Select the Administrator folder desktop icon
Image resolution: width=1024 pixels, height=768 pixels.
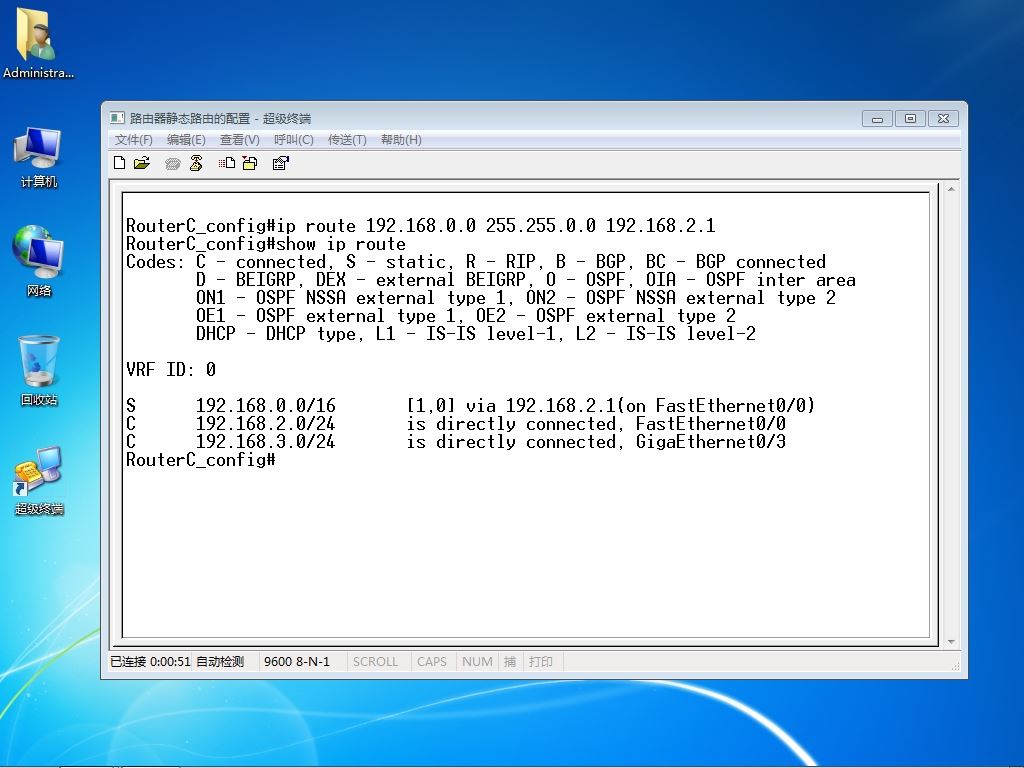[x=38, y=44]
